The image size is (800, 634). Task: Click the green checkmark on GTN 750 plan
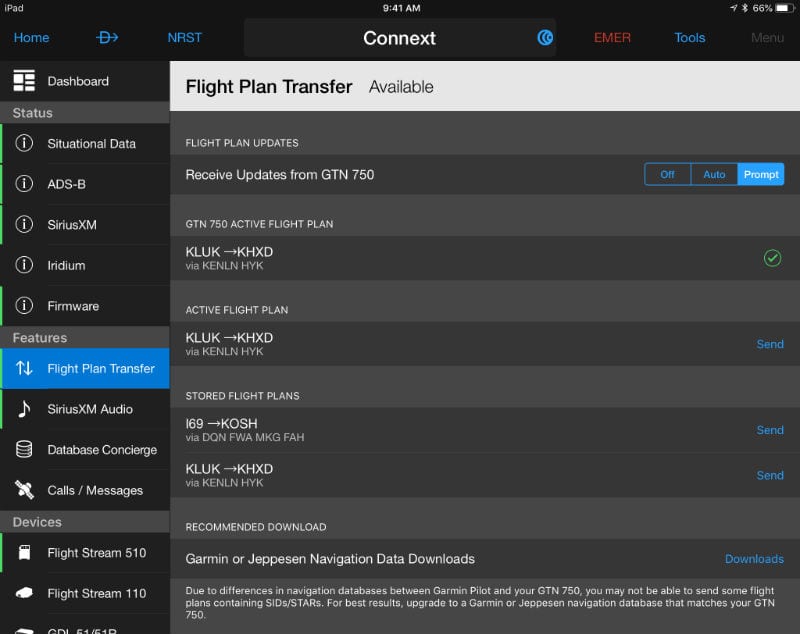(772, 258)
